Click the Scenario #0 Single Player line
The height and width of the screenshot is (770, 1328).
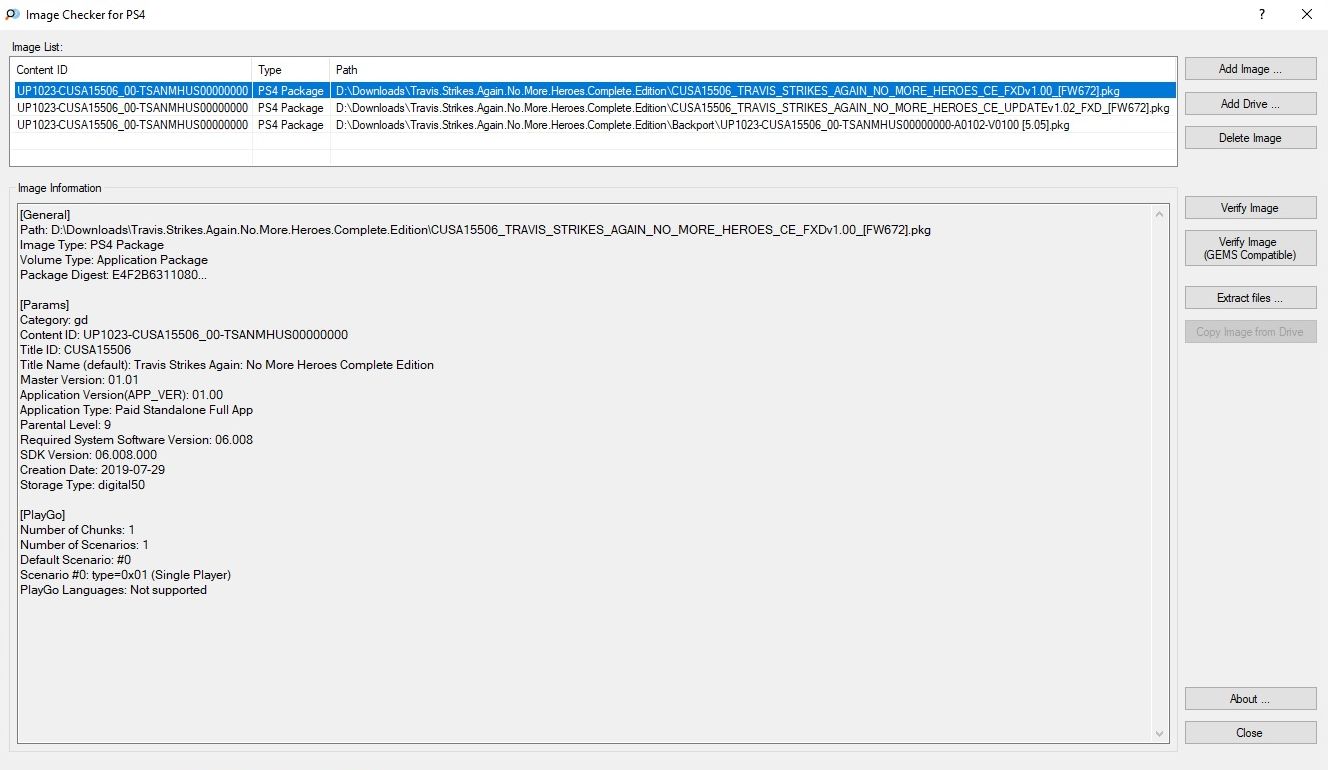pos(125,575)
